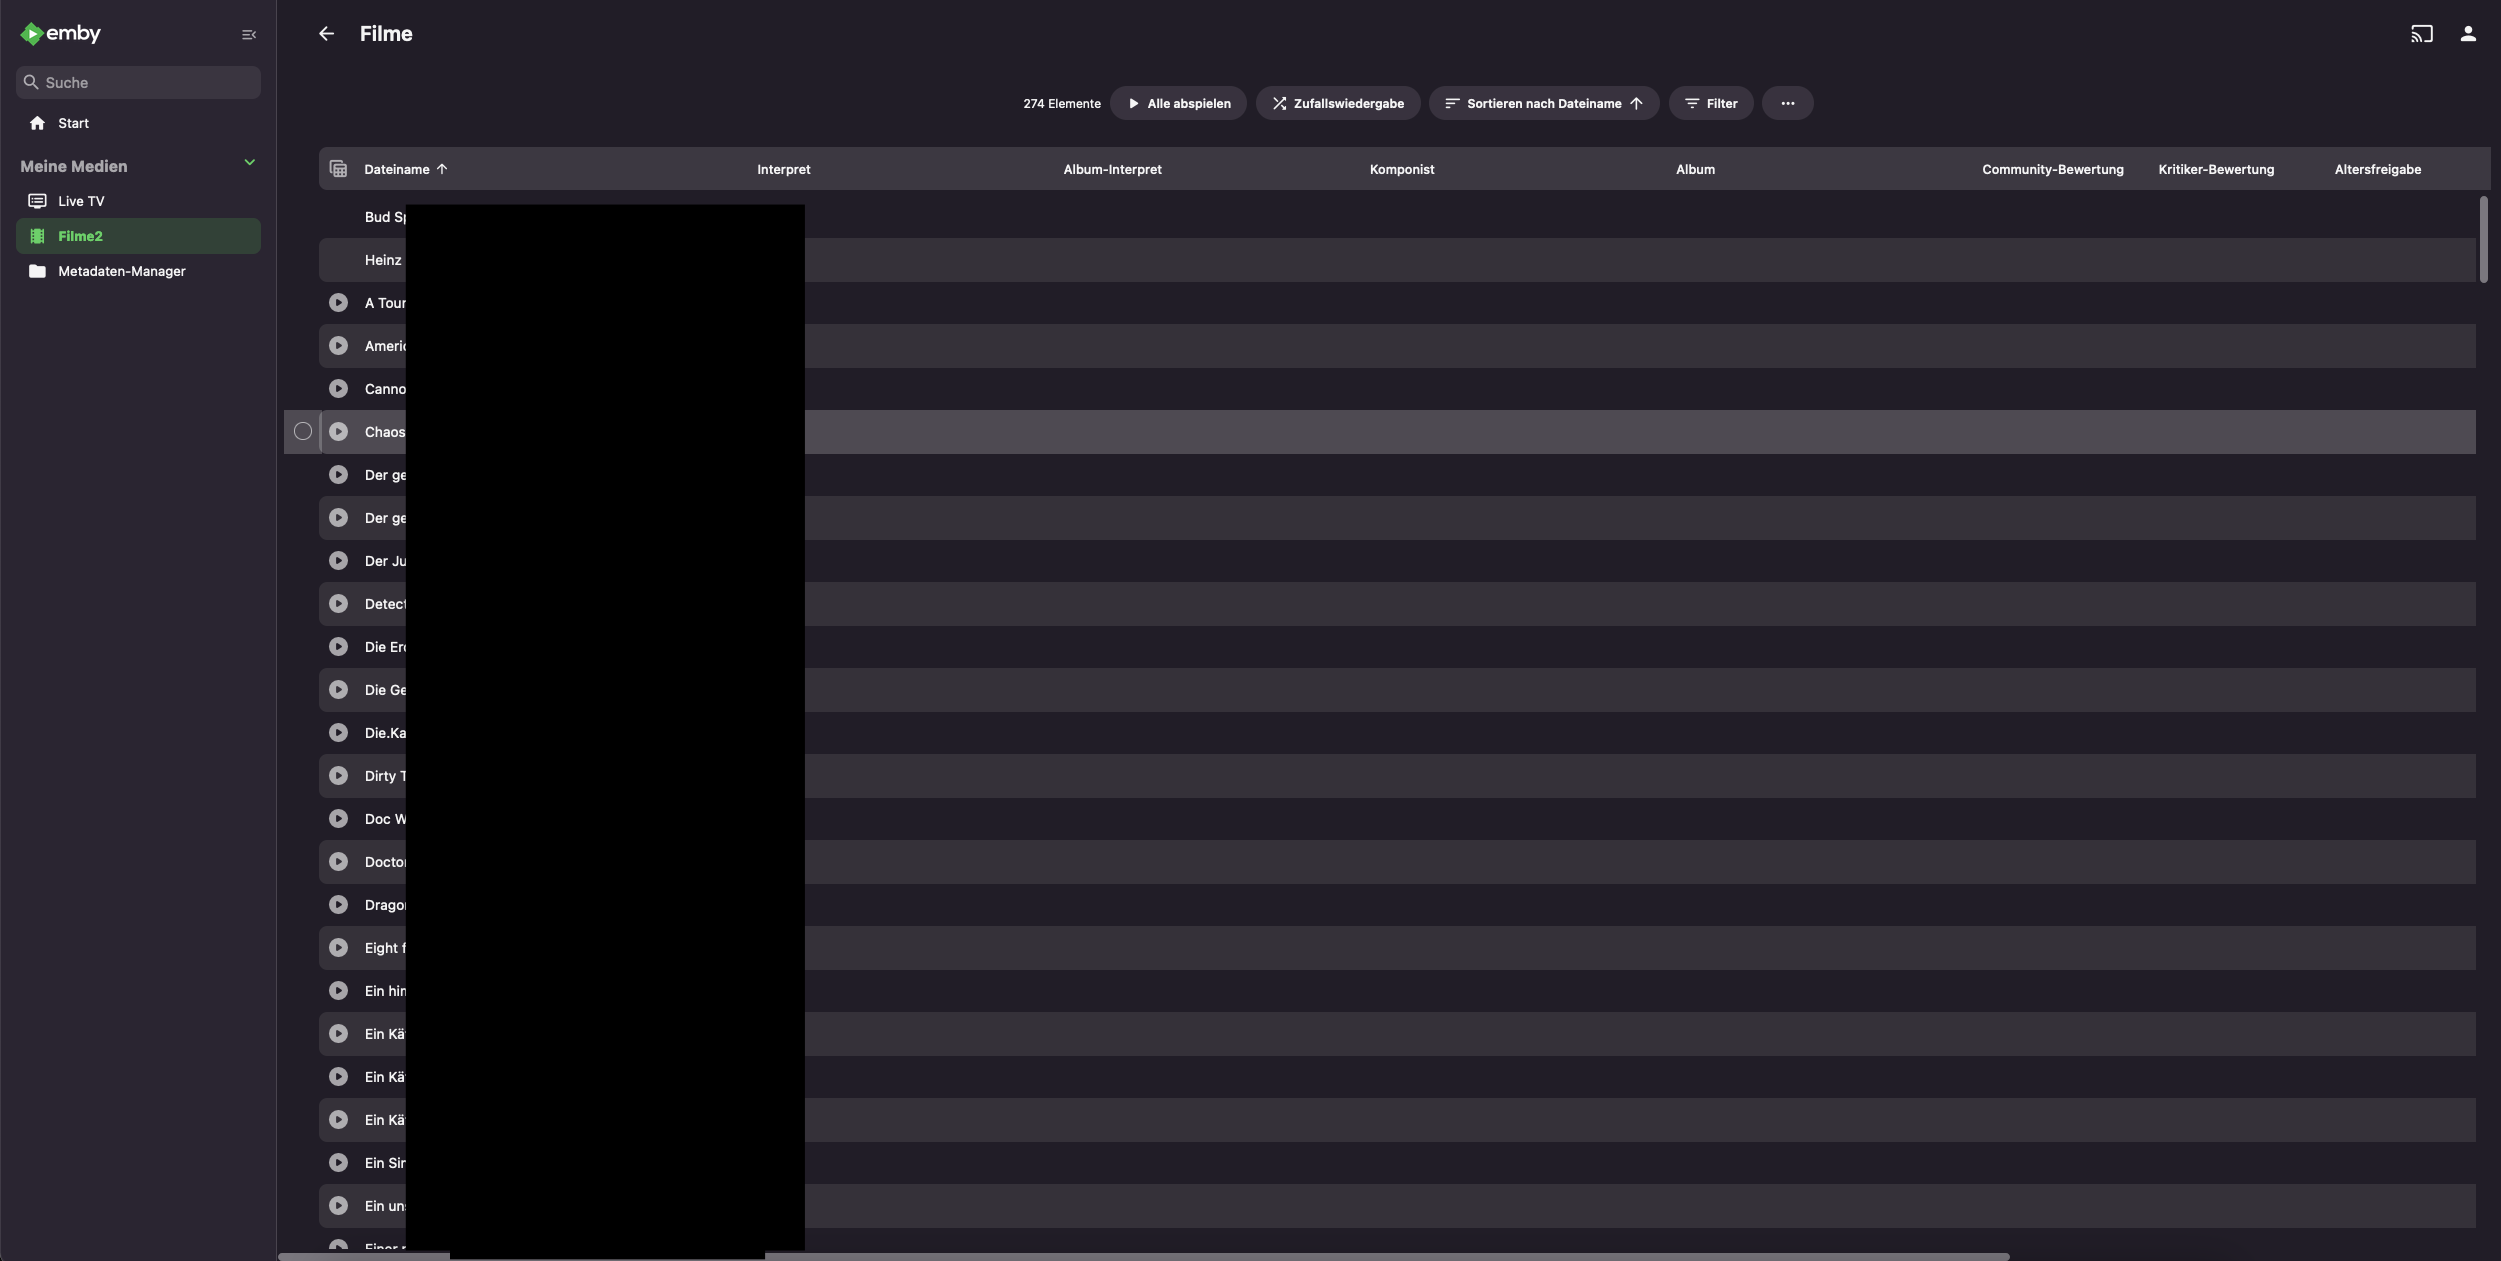2501x1261 pixels.
Task: Go back using the arrow icon
Action: (326, 34)
